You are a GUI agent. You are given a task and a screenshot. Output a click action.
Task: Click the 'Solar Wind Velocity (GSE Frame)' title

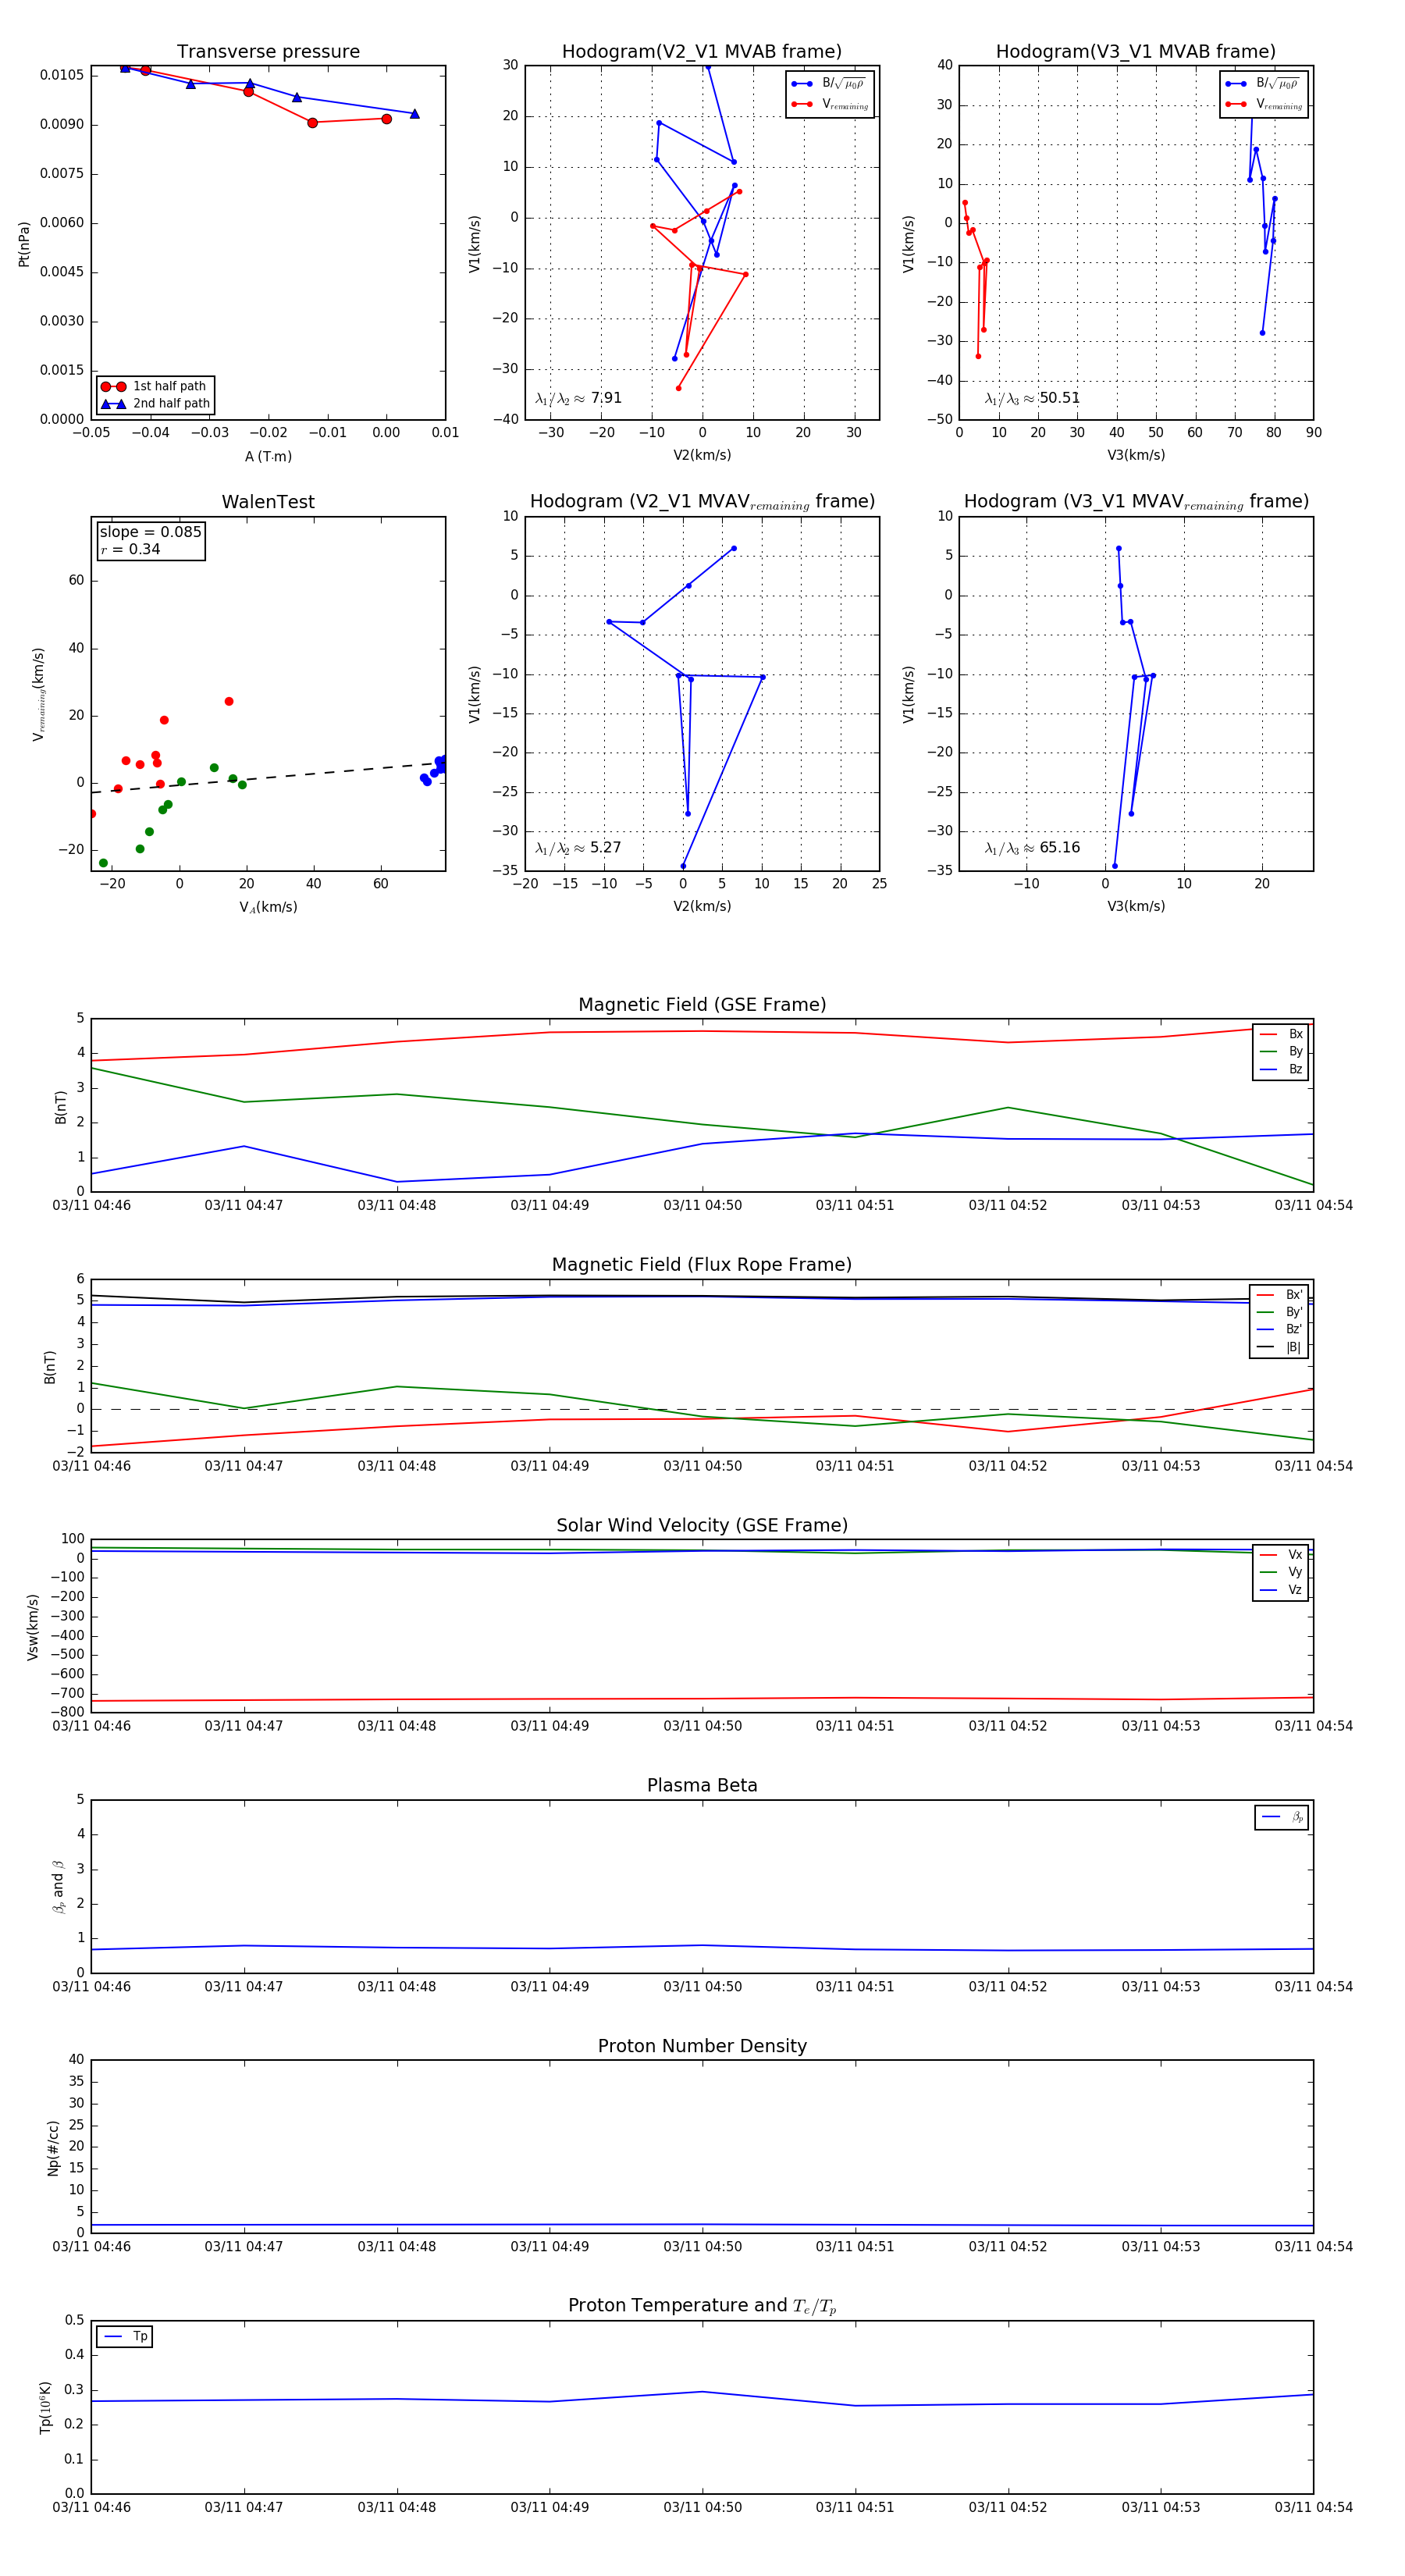(x=702, y=1525)
